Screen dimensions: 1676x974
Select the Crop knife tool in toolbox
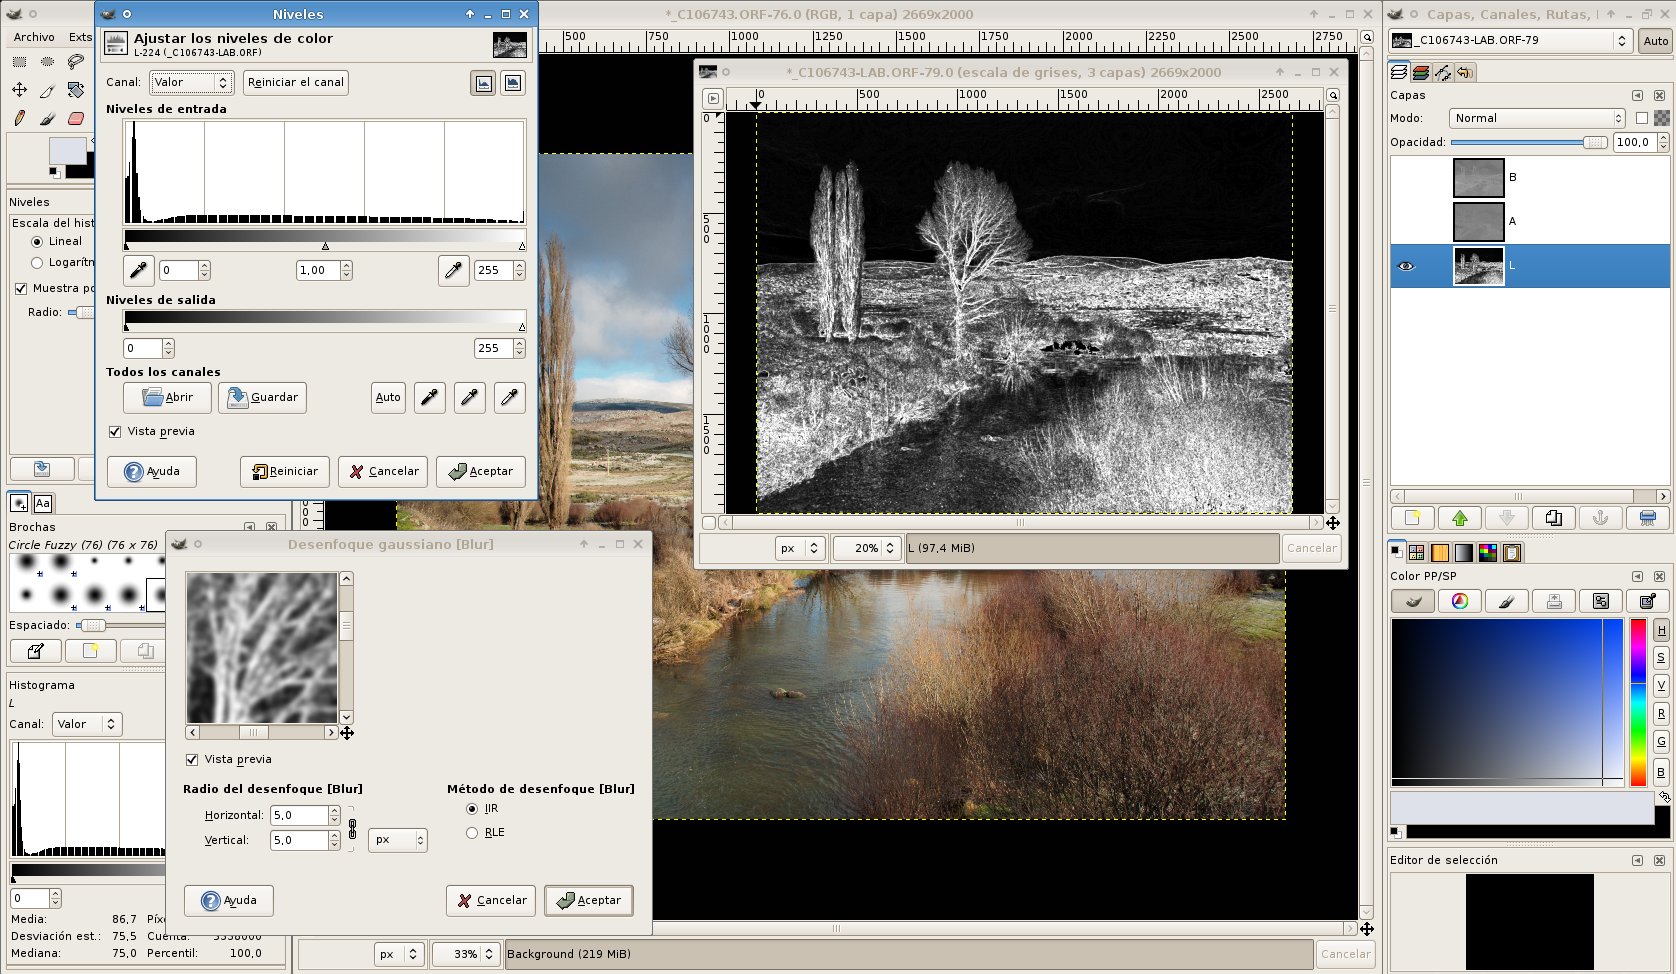point(47,90)
